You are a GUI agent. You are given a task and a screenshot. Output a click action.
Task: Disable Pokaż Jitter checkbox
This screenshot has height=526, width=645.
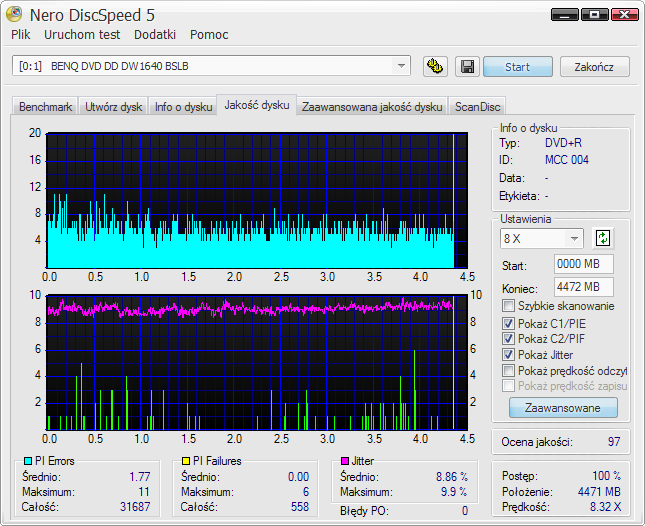pos(508,355)
